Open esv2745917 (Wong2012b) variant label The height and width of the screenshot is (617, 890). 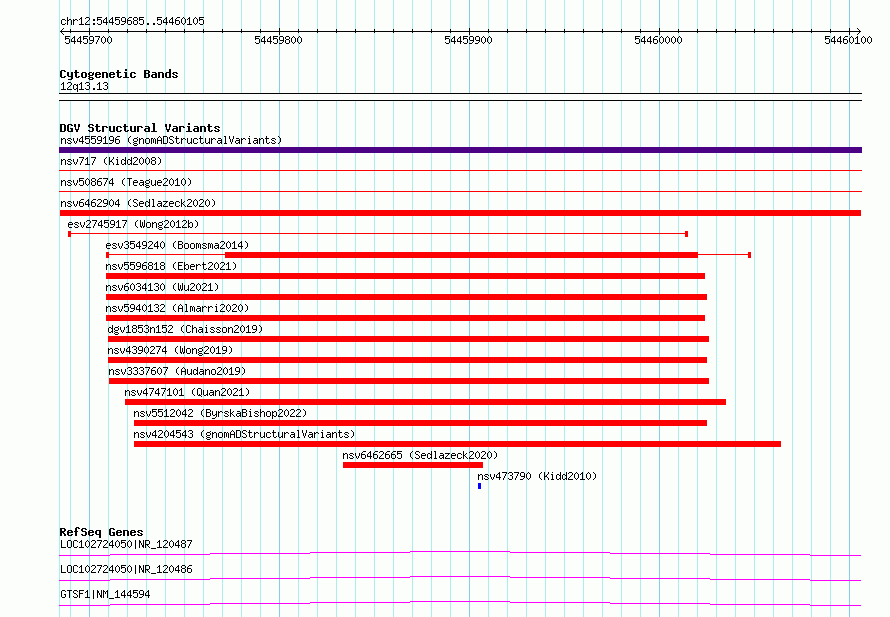point(133,224)
